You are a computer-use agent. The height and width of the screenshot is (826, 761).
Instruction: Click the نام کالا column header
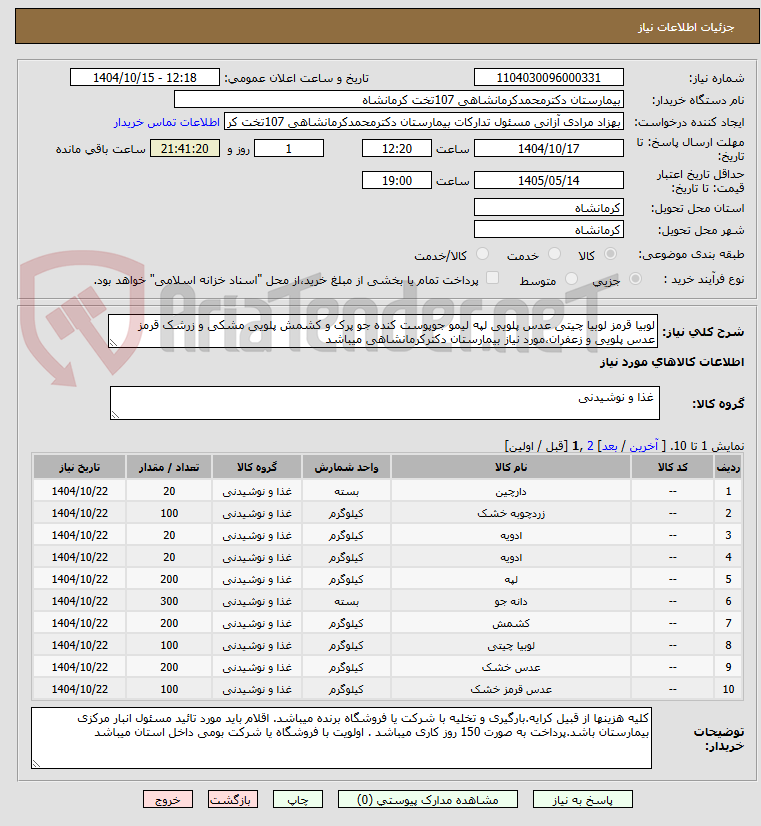pyautogui.click(x=511, y=467)
